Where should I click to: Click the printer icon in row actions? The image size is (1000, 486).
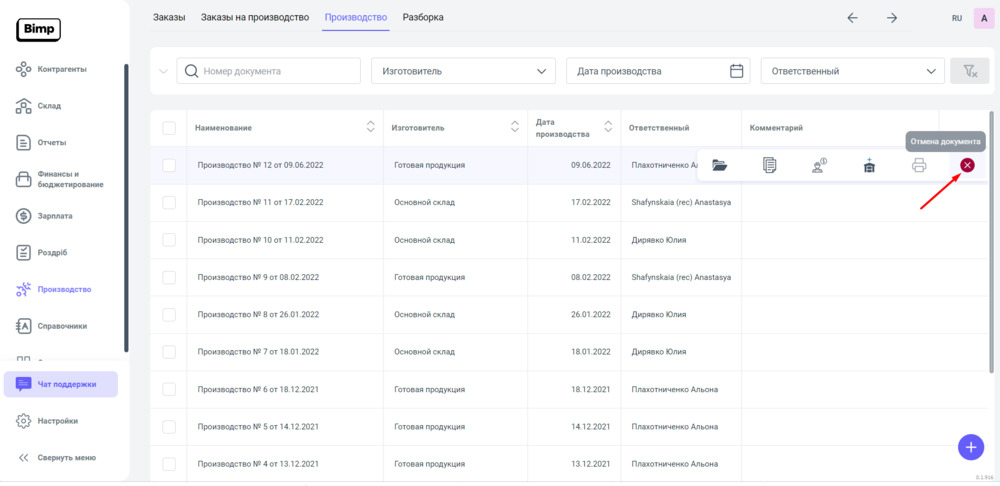pos(919,166)
